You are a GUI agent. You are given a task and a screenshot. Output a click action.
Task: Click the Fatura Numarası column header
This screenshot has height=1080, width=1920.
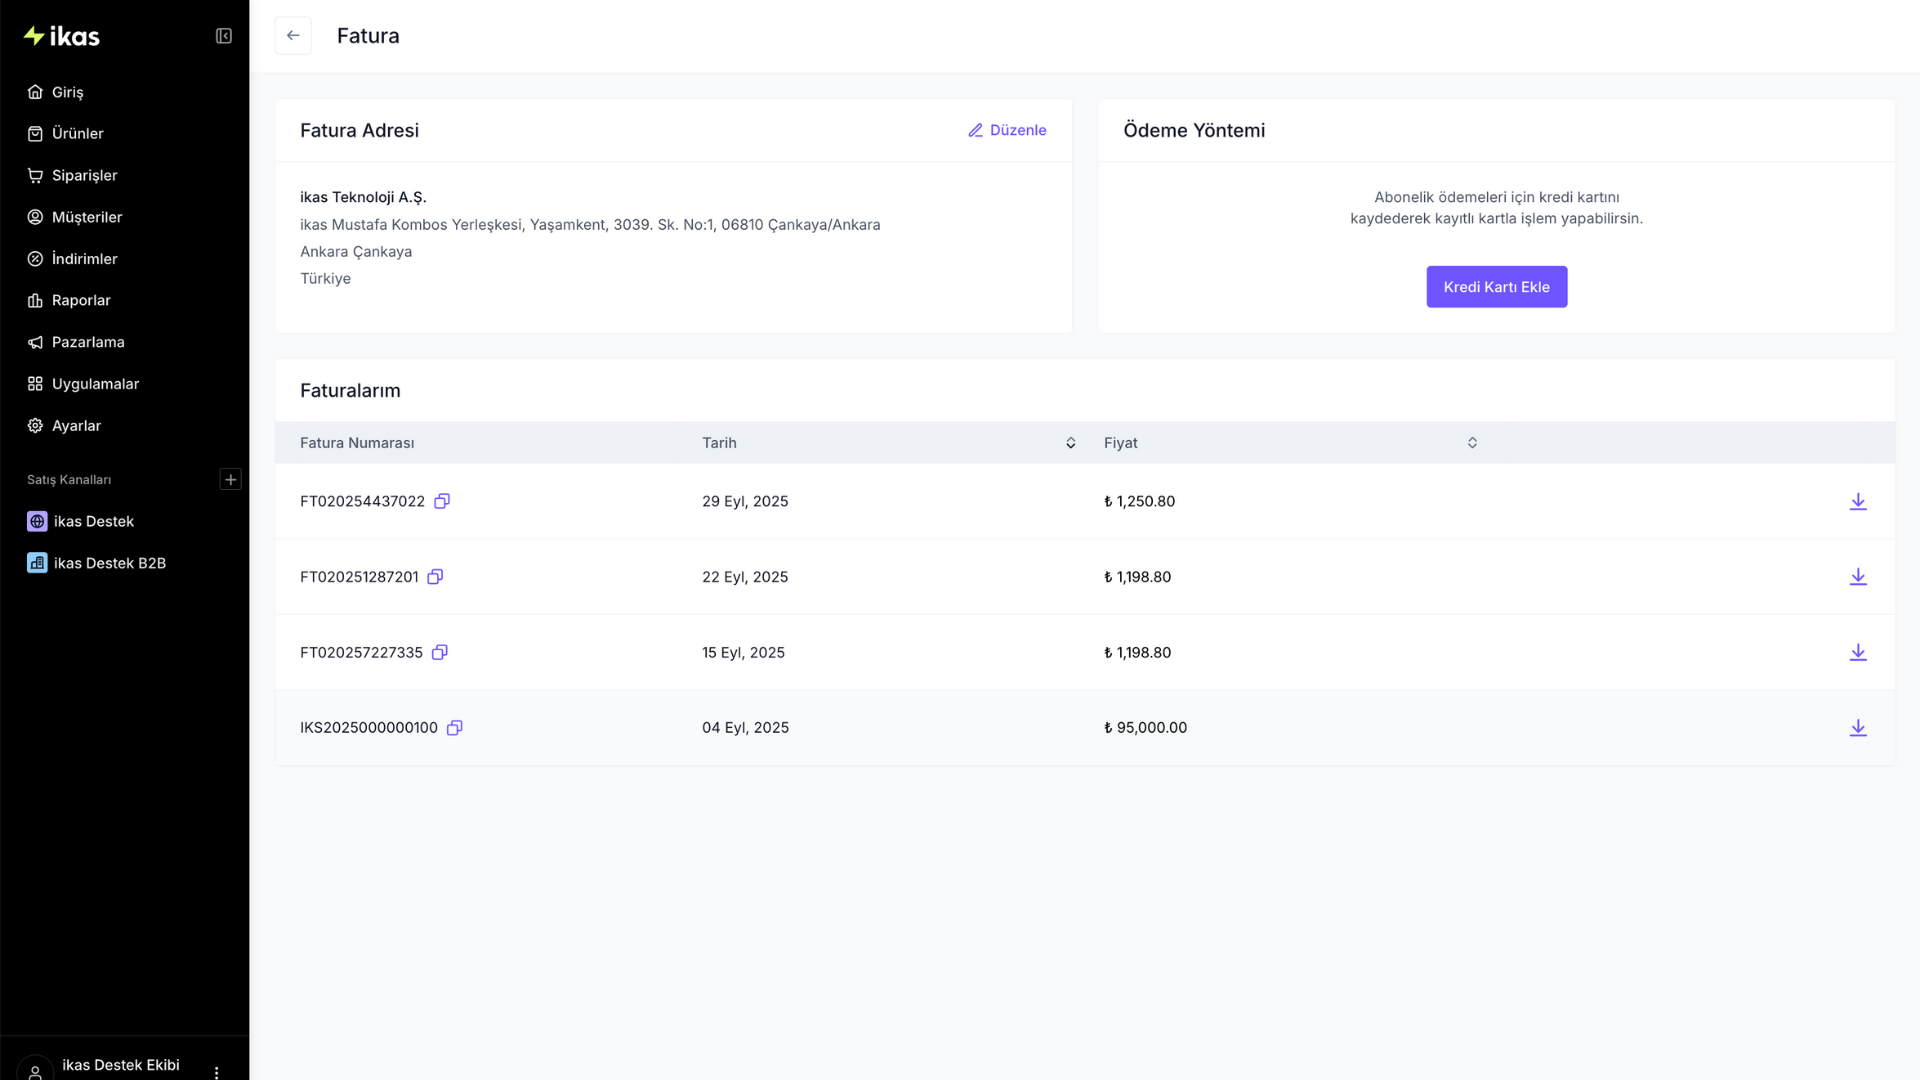click(357, 443)
